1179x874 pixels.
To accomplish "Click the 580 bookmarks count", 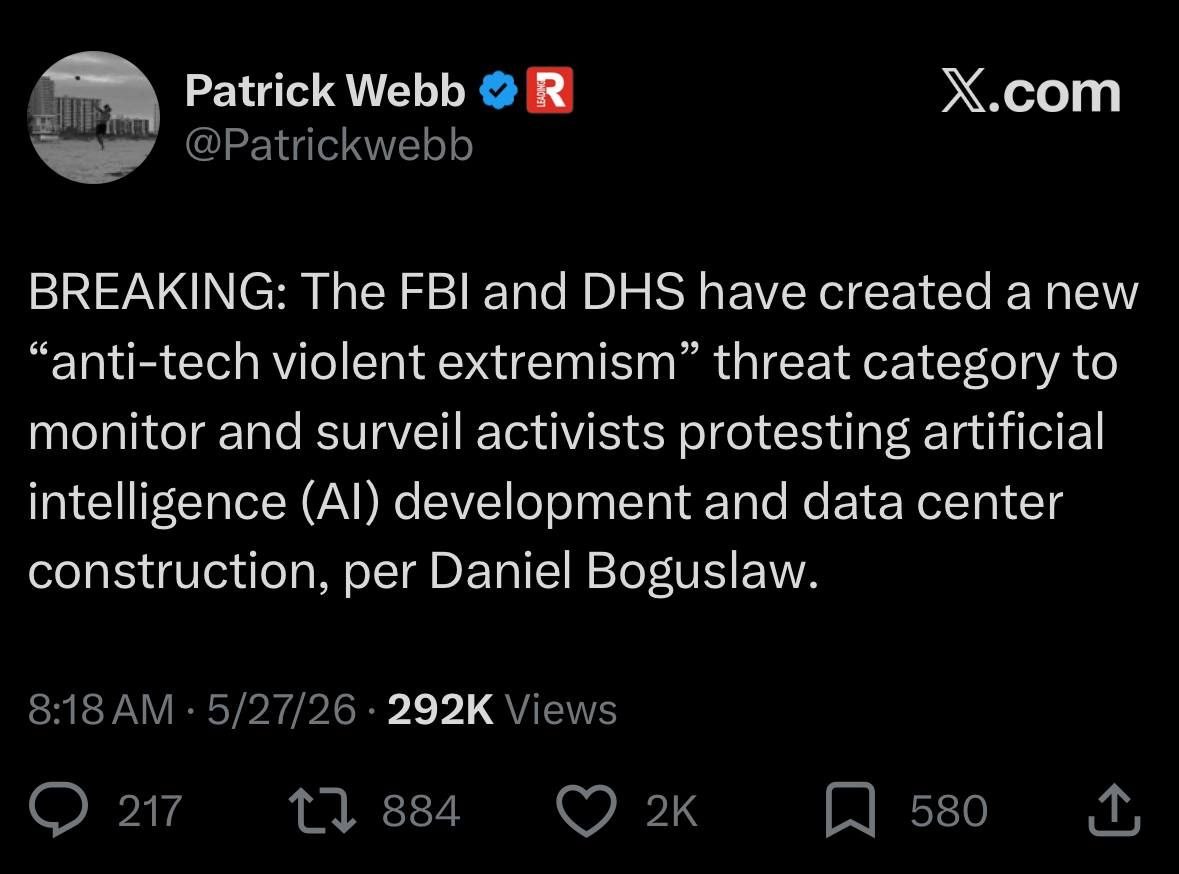I will tap(949, 811).
